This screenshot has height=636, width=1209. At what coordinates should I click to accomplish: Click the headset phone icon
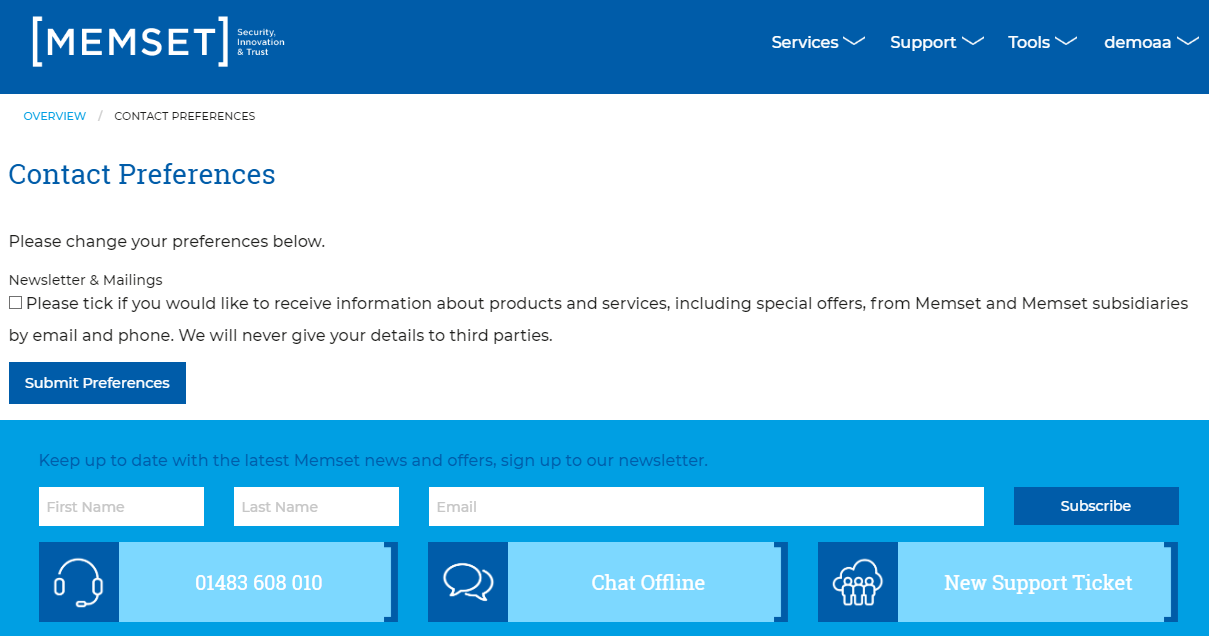79,582
